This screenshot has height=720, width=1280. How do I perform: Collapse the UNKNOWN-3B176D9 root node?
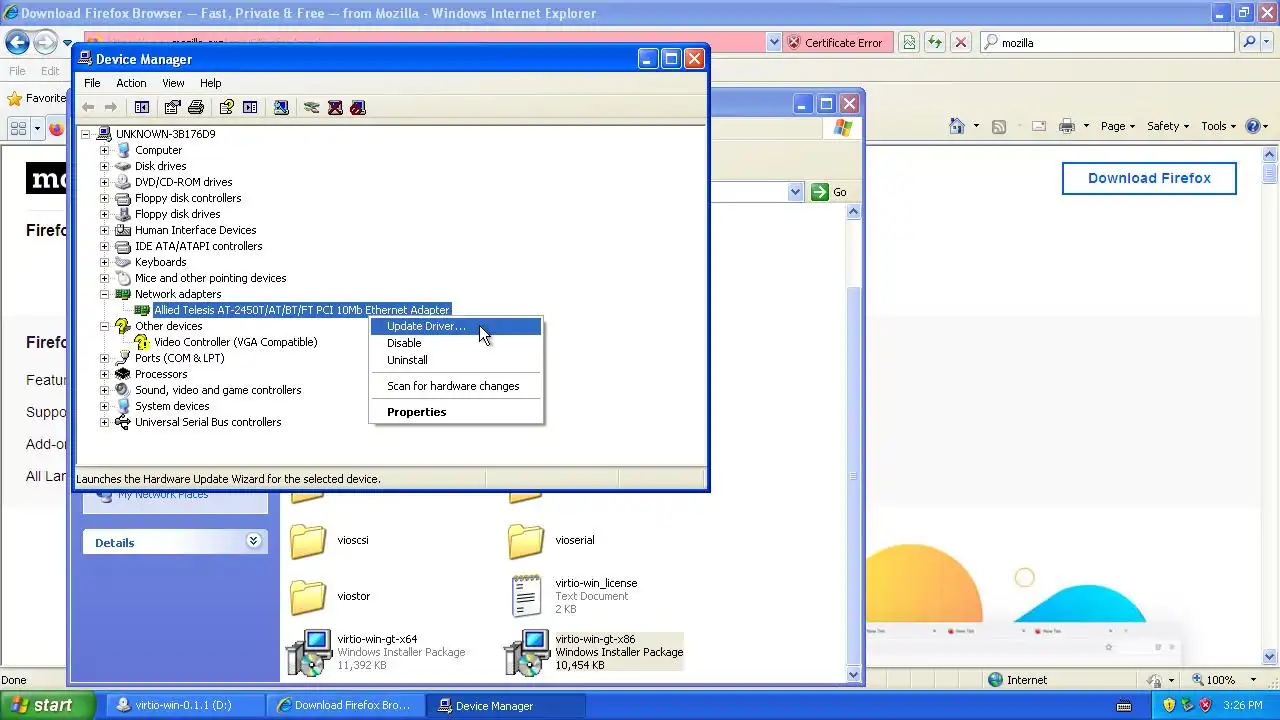85,134
